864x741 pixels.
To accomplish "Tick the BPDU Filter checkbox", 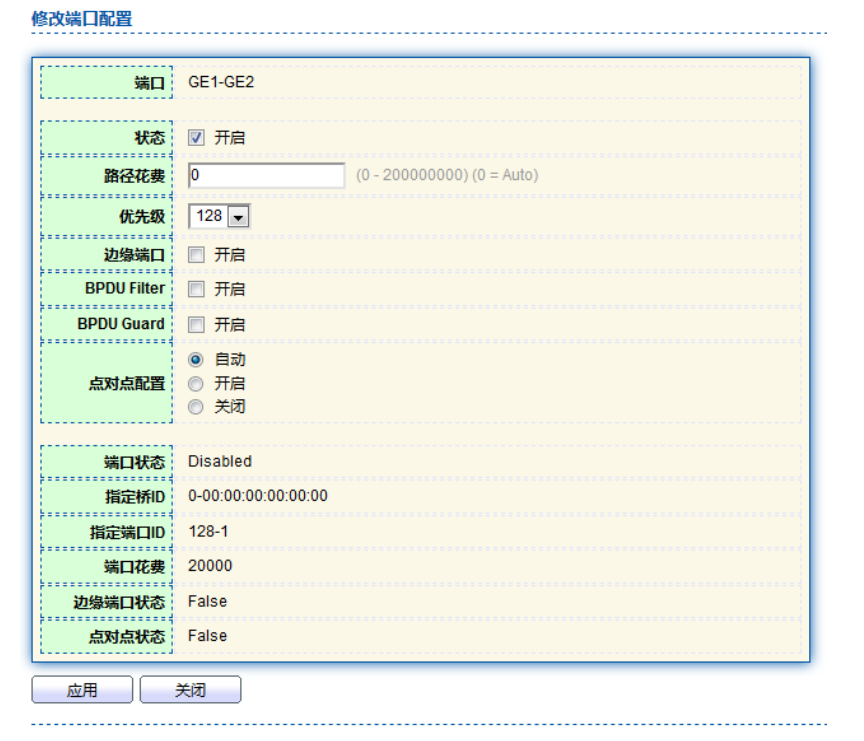I will pos(197,289).
